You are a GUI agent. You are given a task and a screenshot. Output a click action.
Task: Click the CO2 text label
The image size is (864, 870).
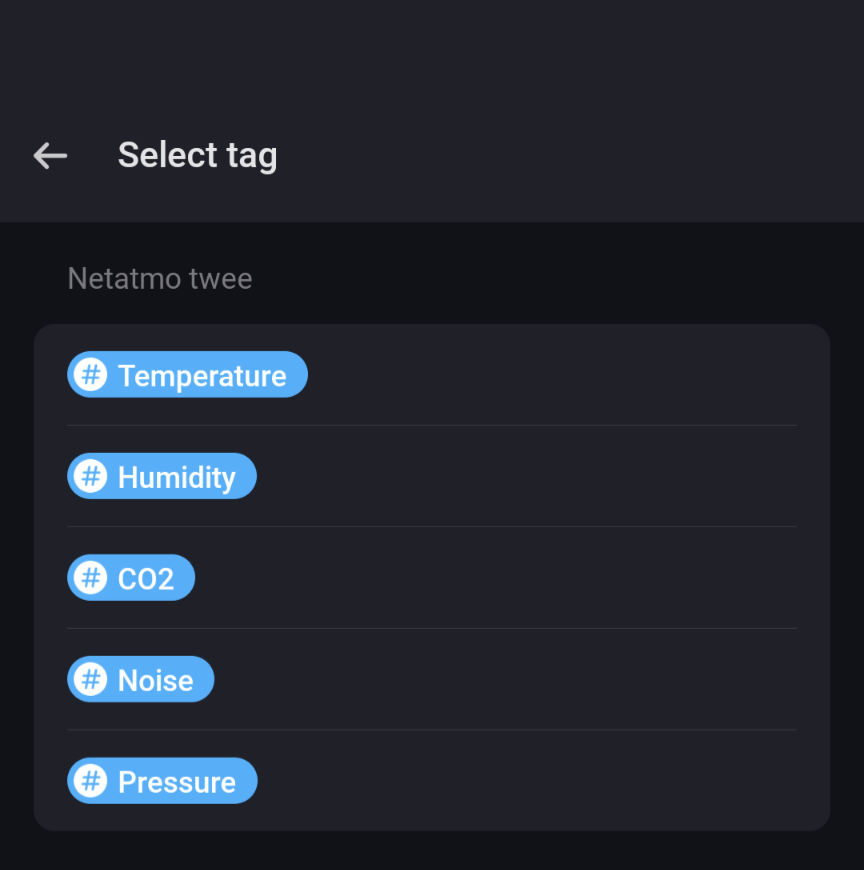point(146,579)
